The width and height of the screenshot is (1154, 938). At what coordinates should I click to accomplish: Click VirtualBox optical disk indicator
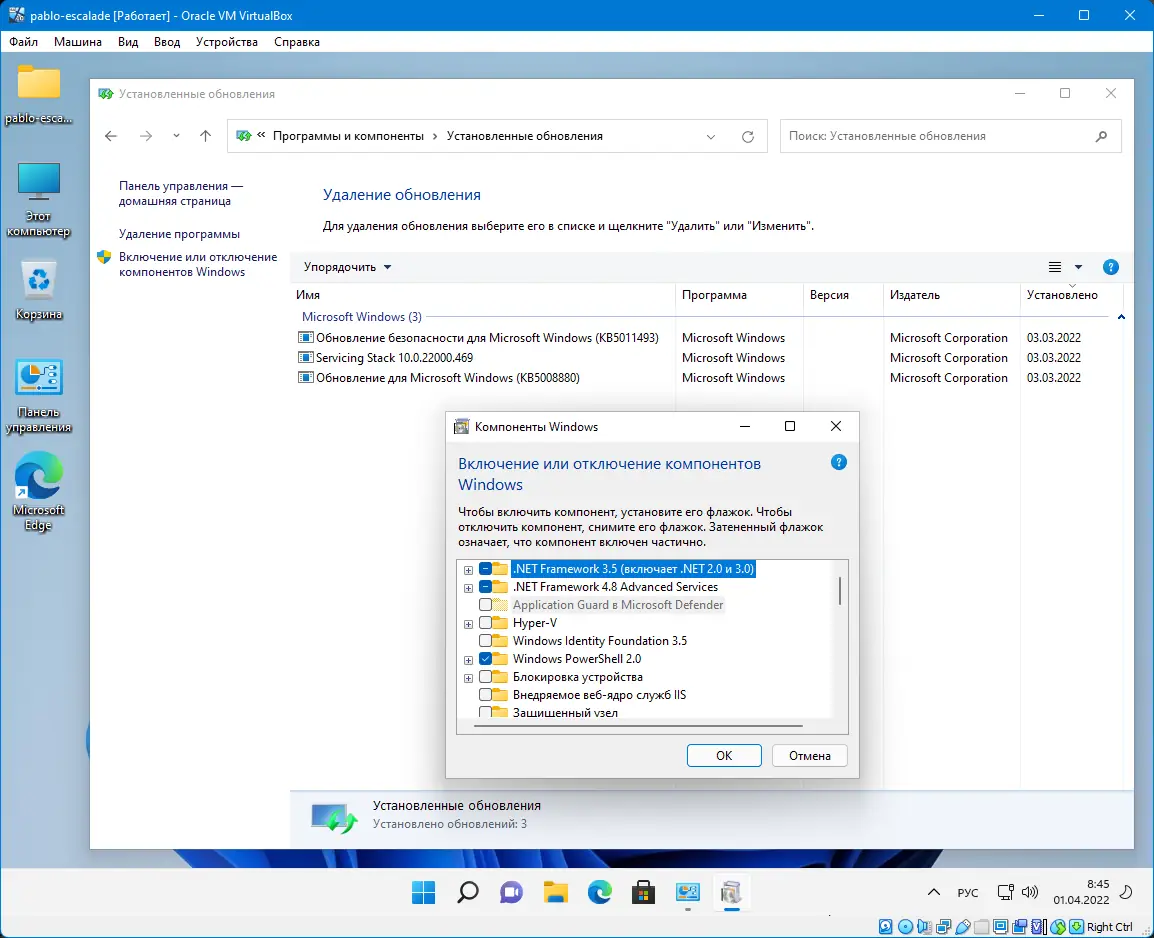tap(905, 927)
